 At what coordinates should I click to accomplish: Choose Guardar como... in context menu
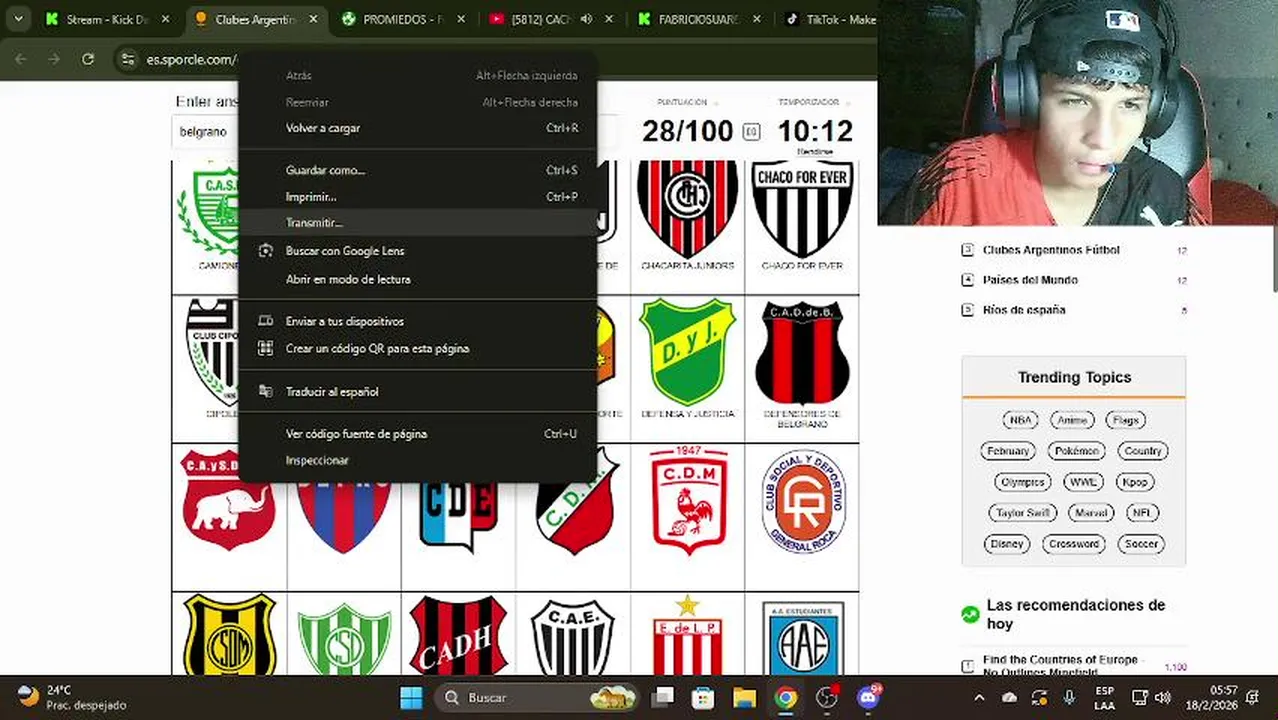(417, 170)
